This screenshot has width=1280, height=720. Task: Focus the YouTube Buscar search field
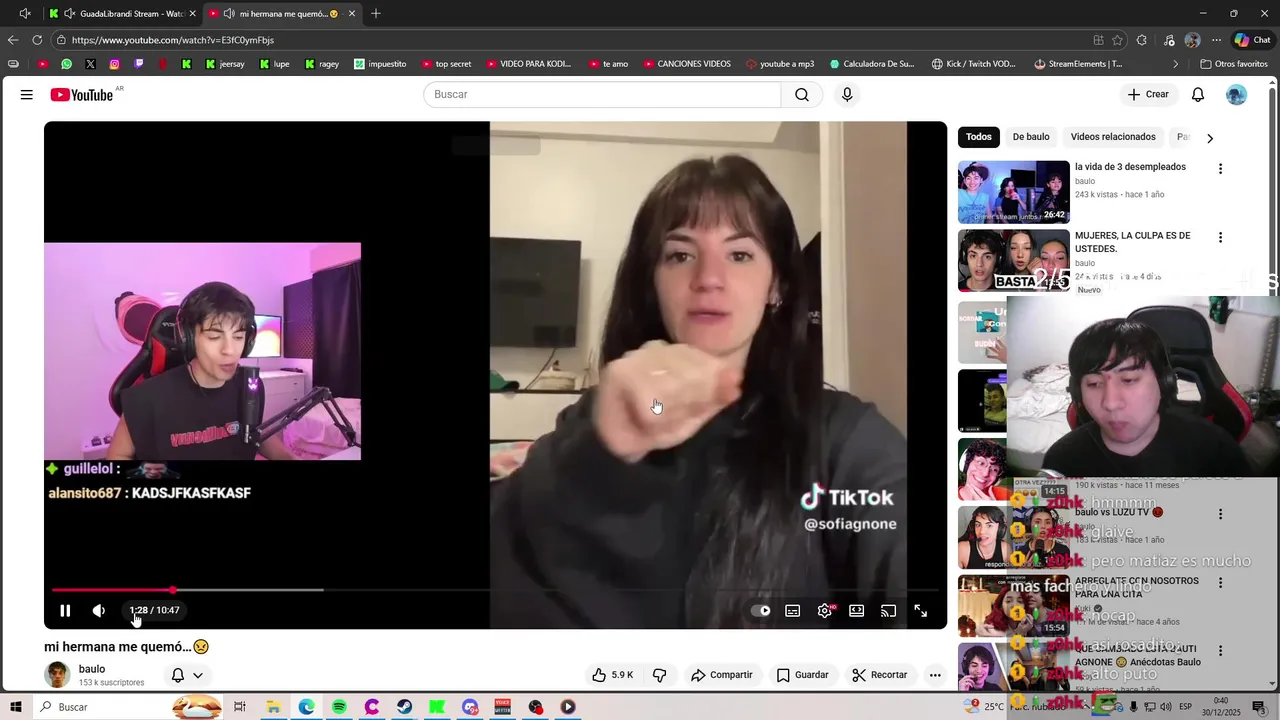(x=602, y=94)
